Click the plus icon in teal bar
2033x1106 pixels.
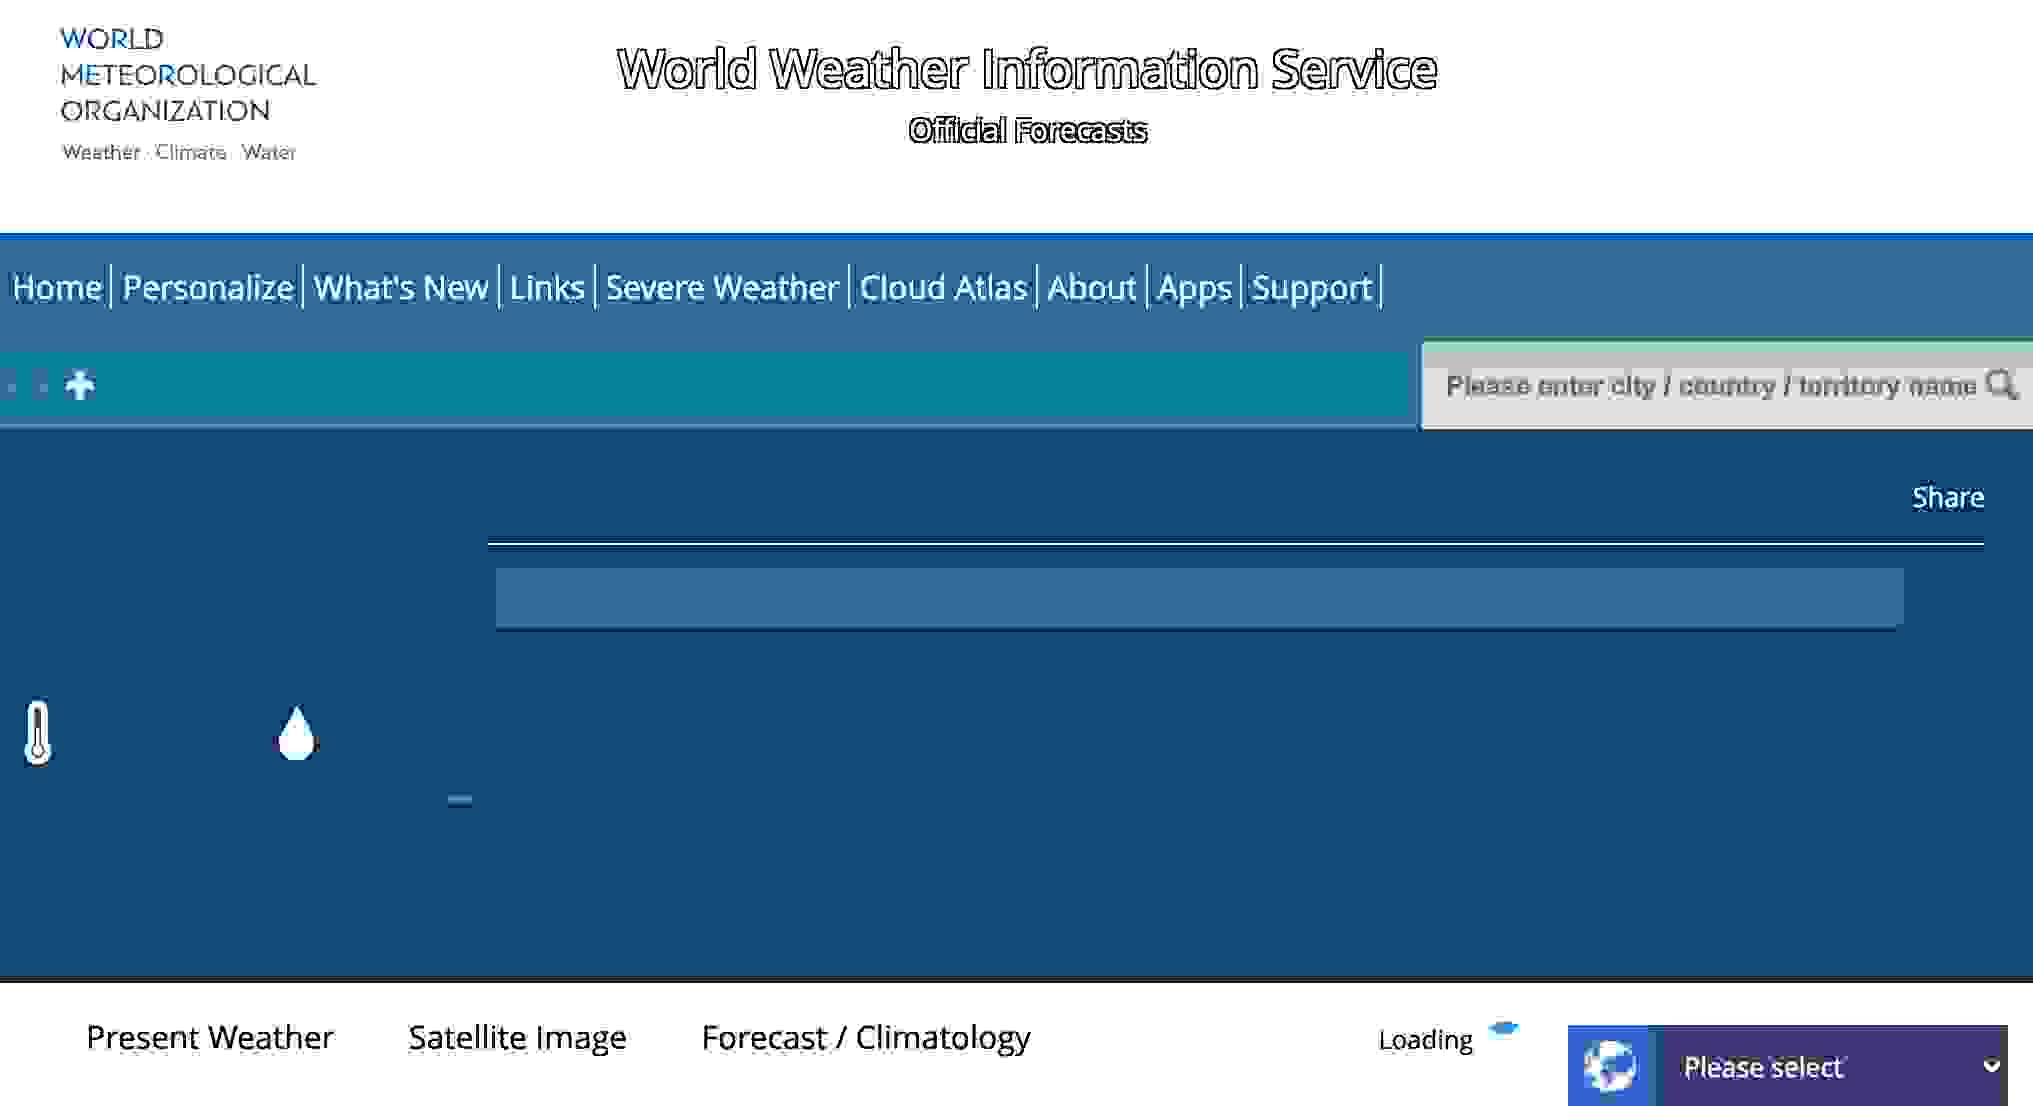tap(80, 385)
